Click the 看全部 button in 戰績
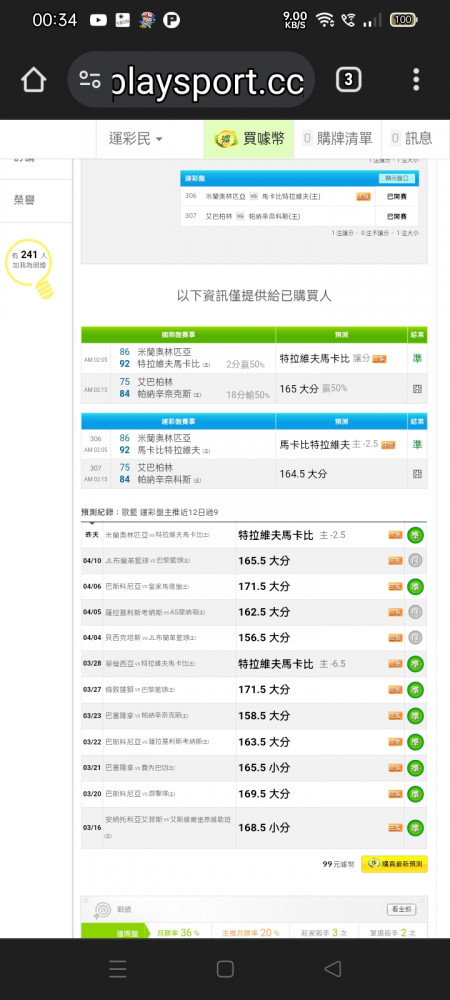The width and height of the screenshot is (450, 1000). 401,909
